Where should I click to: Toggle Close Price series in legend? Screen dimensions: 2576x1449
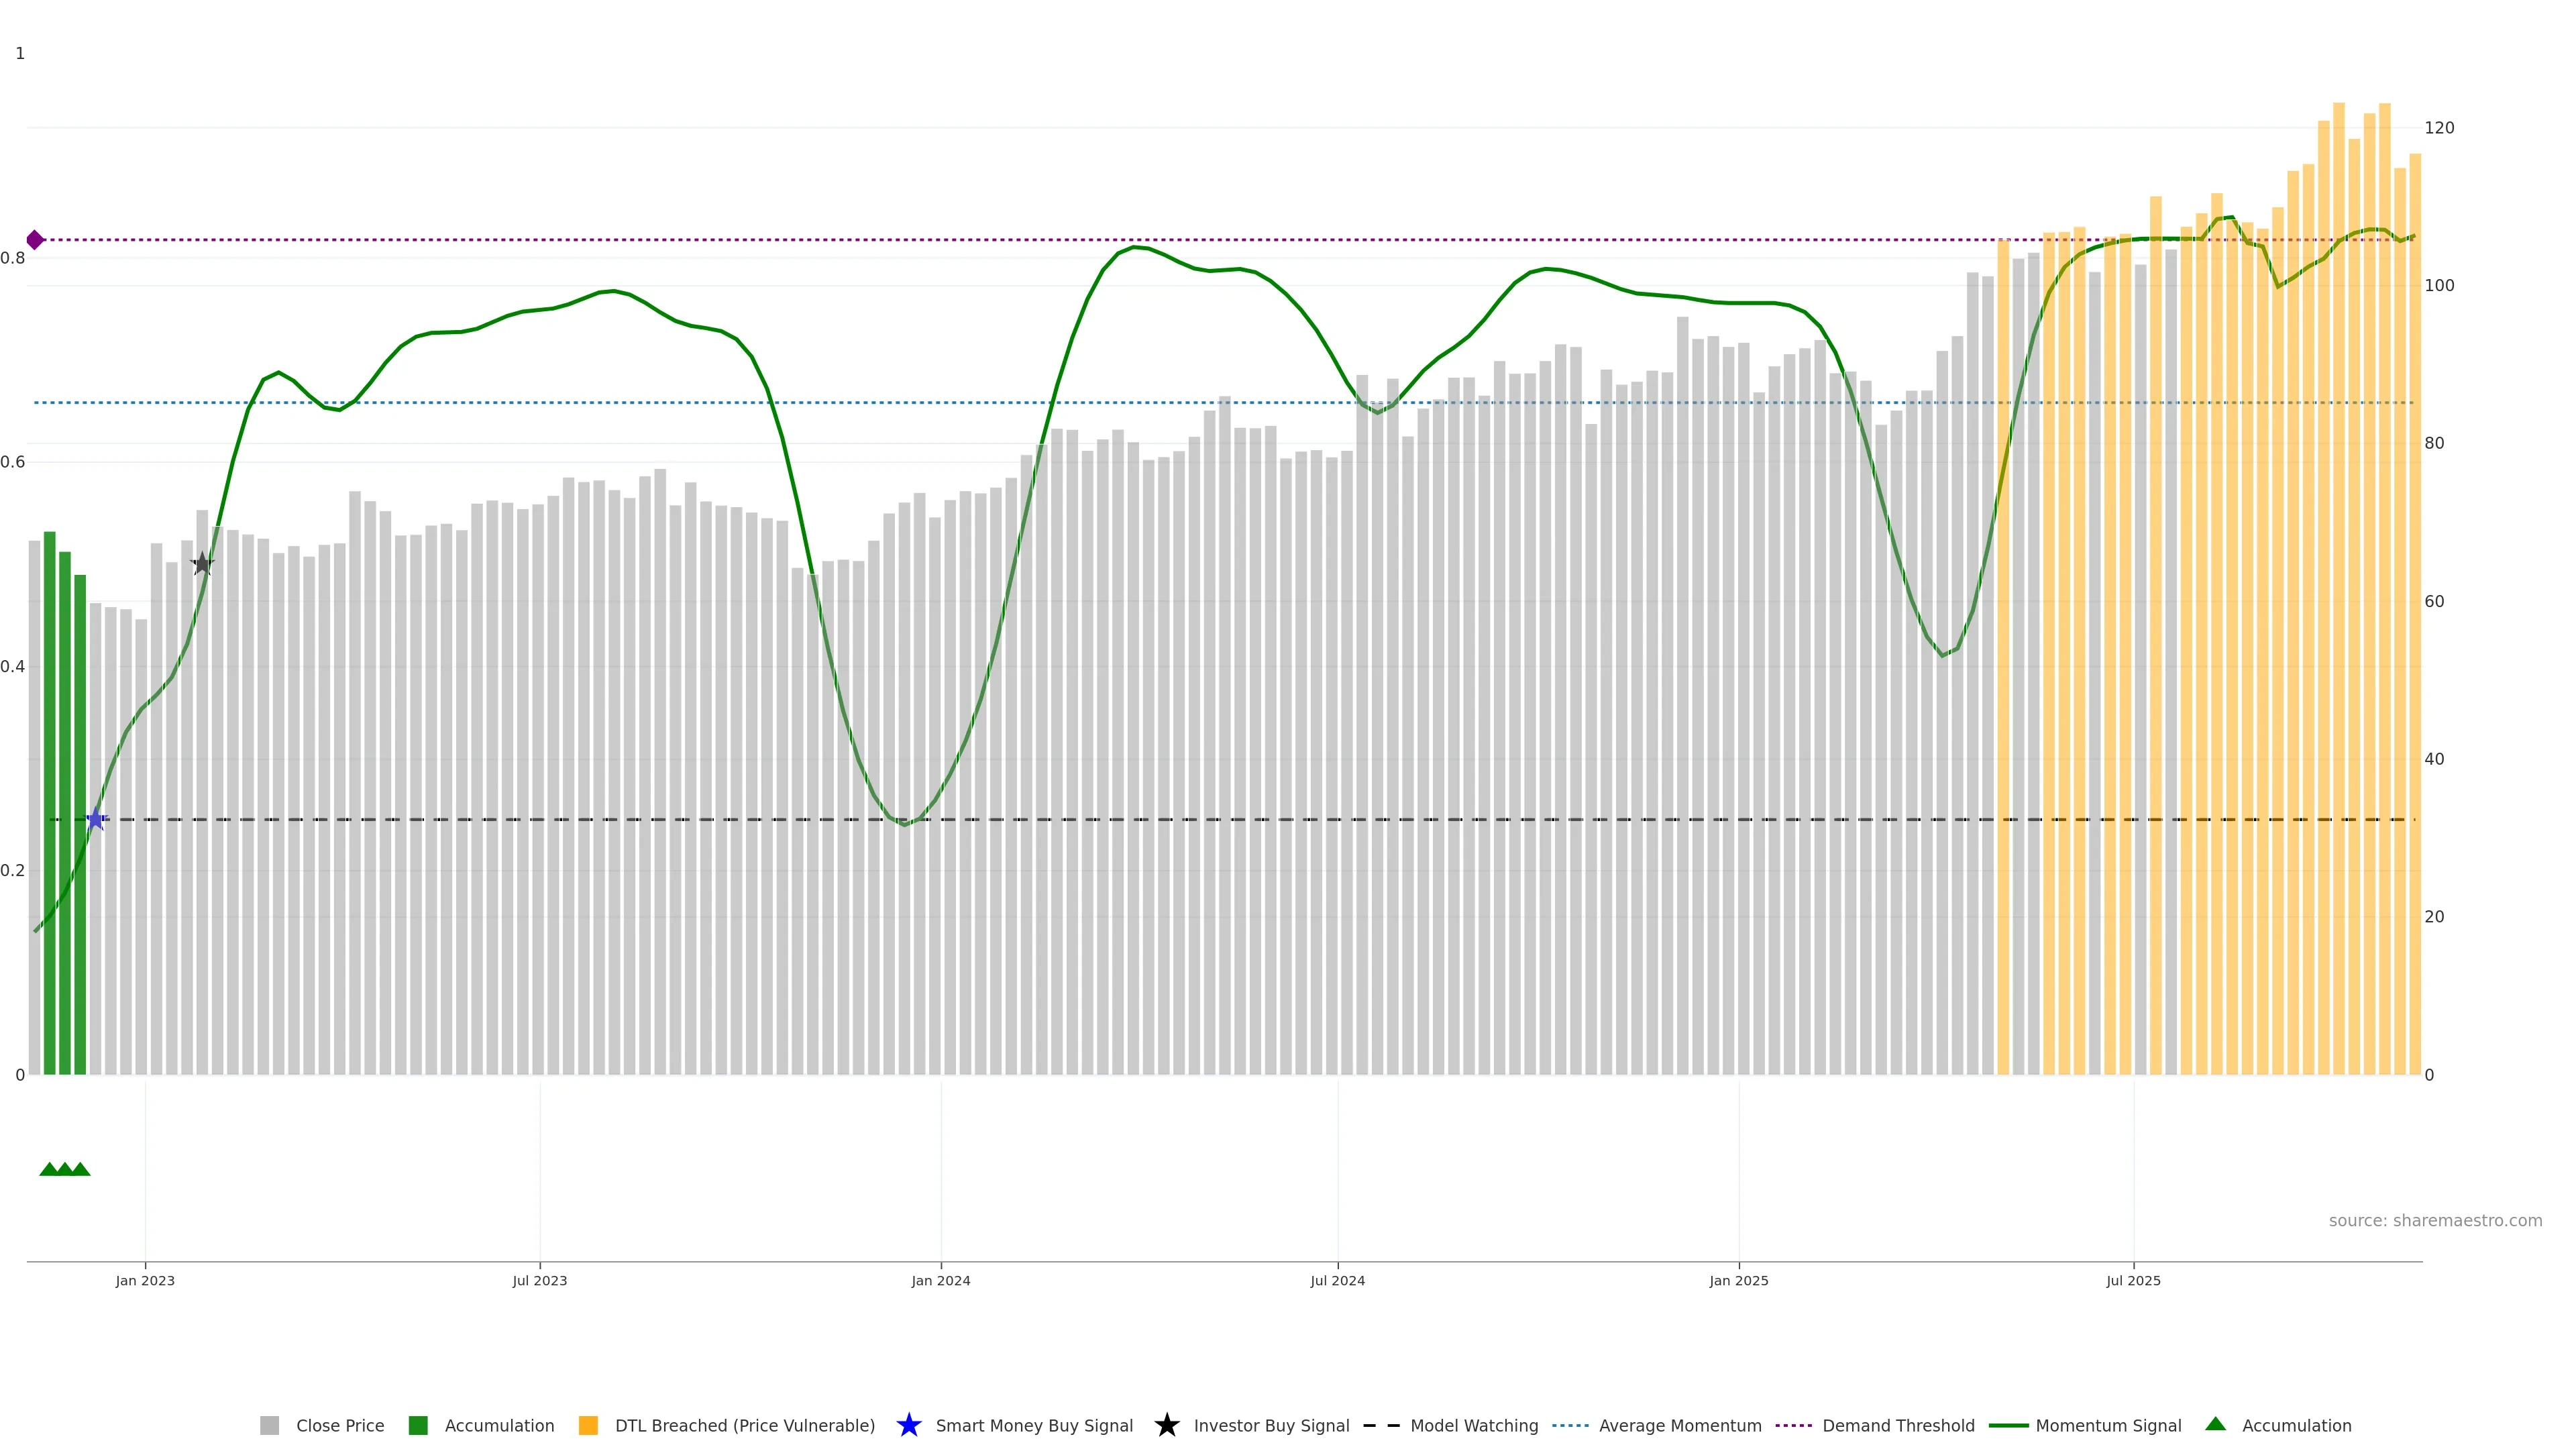[x=339, y=1425]
